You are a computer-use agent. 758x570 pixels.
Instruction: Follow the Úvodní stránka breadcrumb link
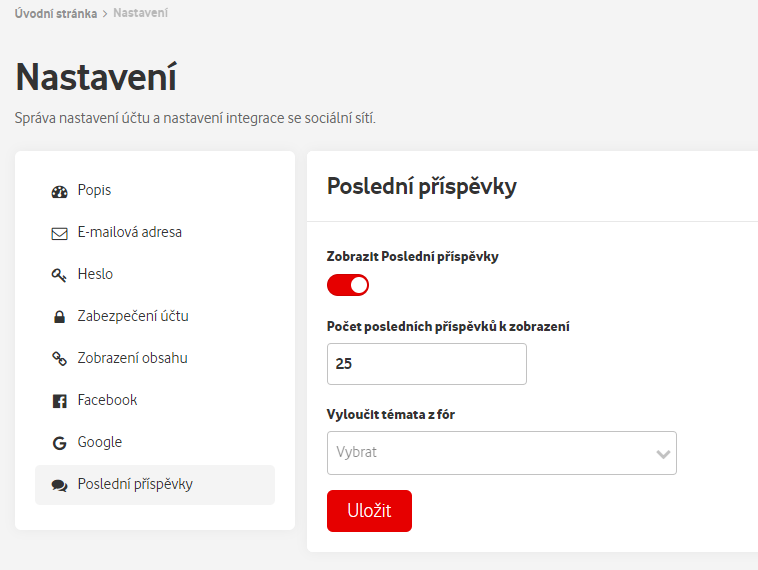(56, 14)
